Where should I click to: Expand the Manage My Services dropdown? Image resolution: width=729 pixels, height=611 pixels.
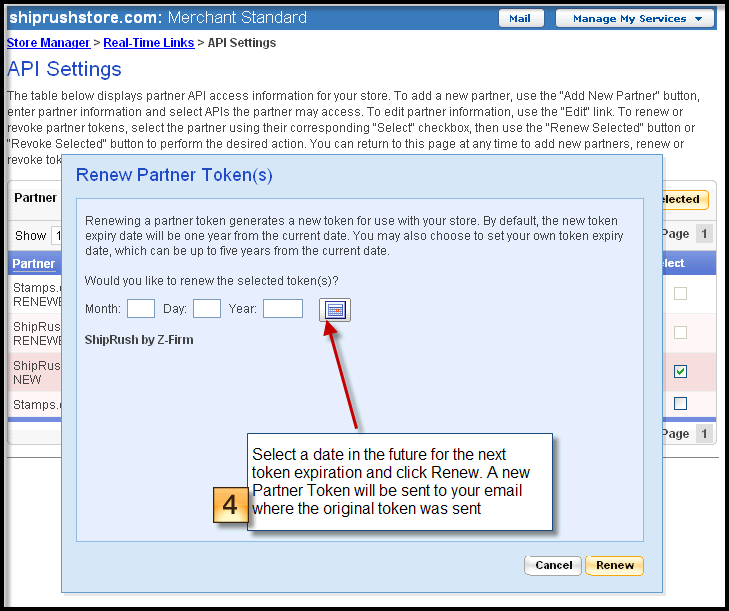[634, 18]
